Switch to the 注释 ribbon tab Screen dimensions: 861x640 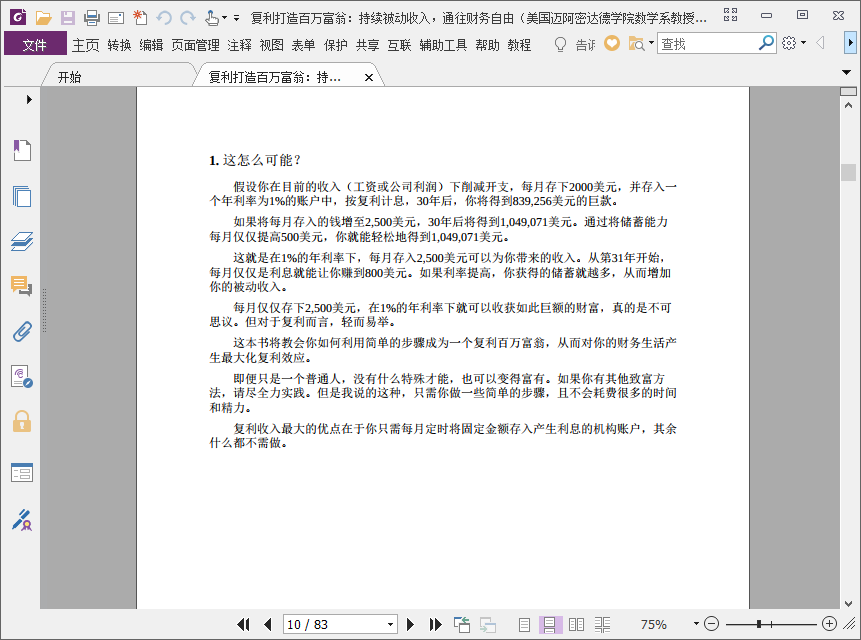(x=239, y=45)
